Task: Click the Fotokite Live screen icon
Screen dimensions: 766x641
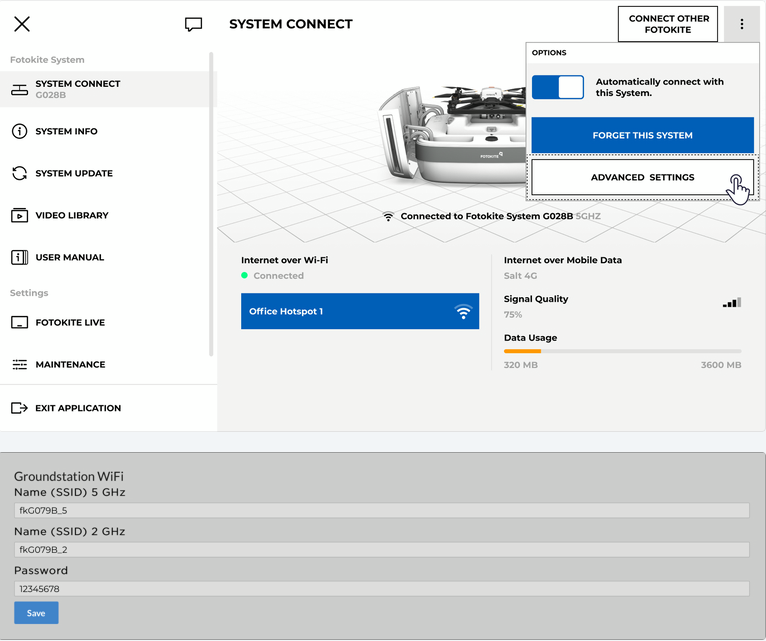Action: [19, 323]
